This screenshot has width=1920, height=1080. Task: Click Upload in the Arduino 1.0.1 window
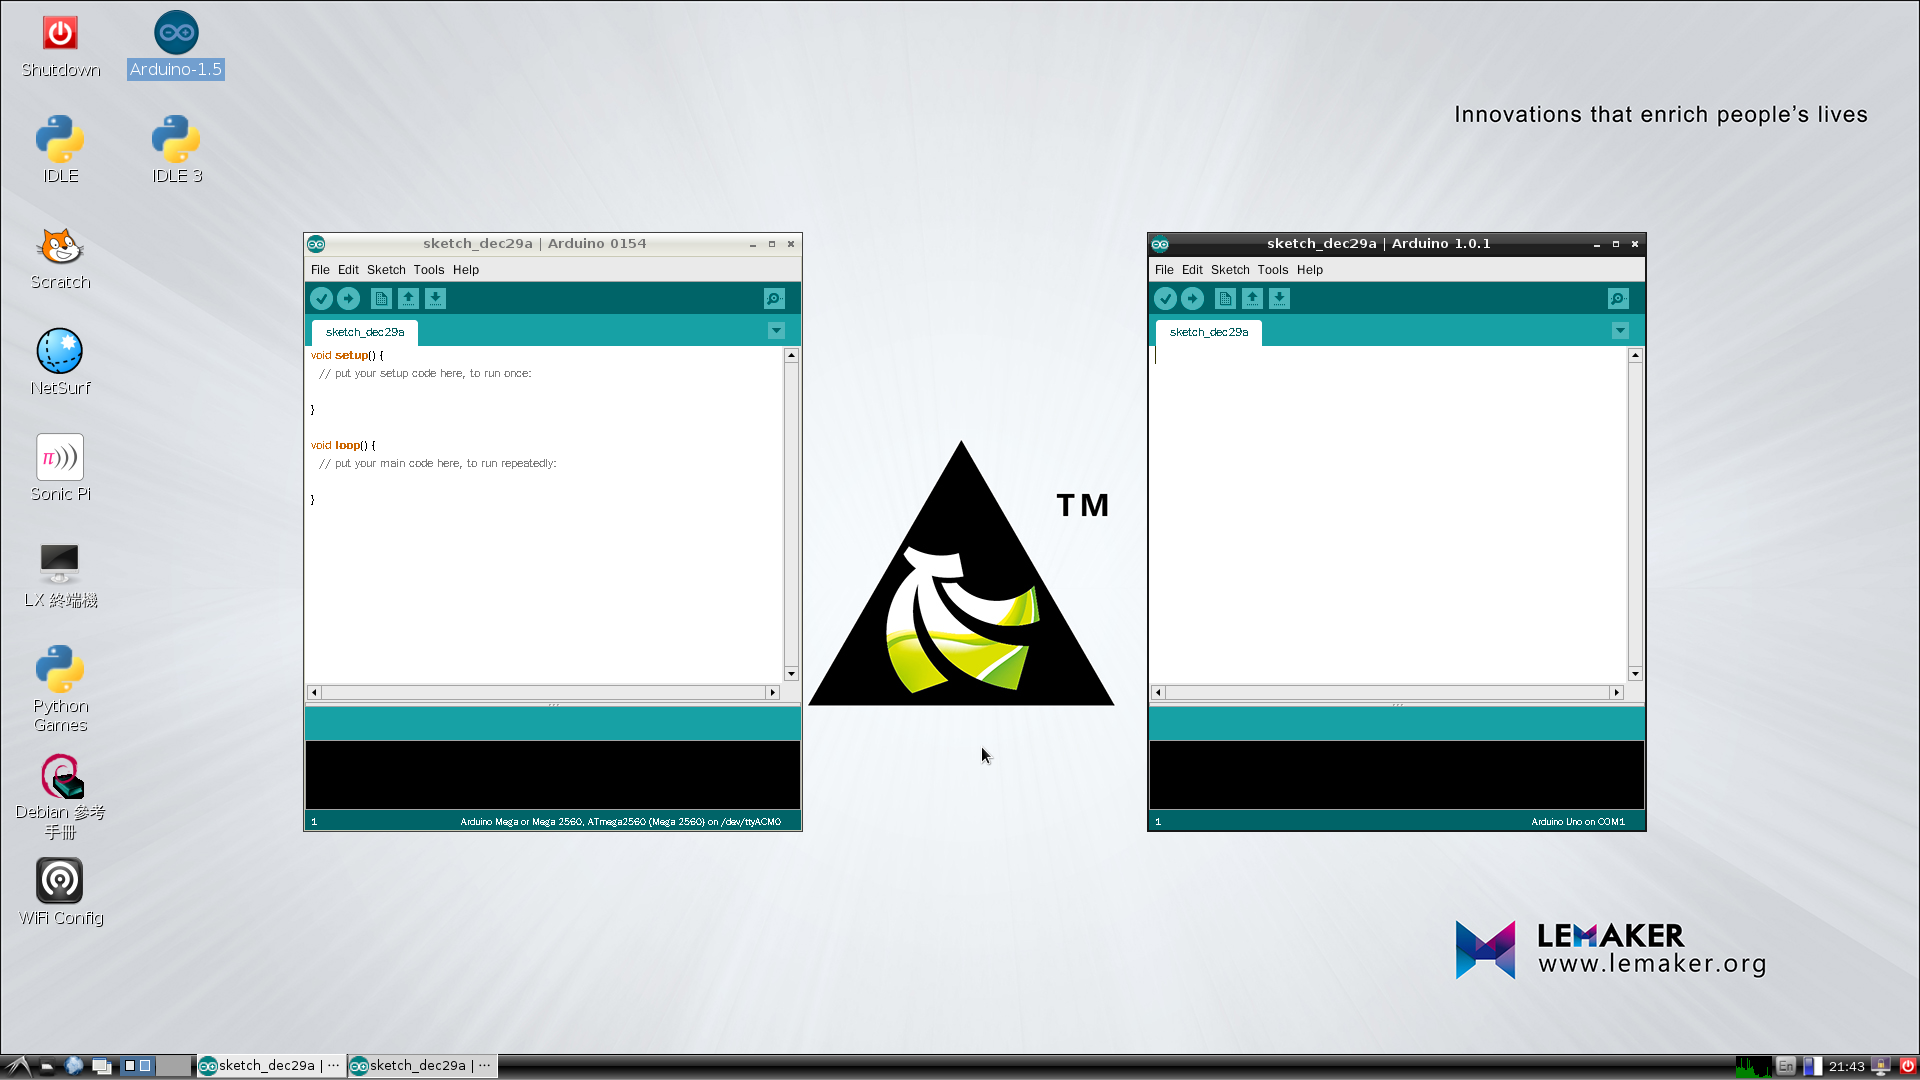[1192, 298]
